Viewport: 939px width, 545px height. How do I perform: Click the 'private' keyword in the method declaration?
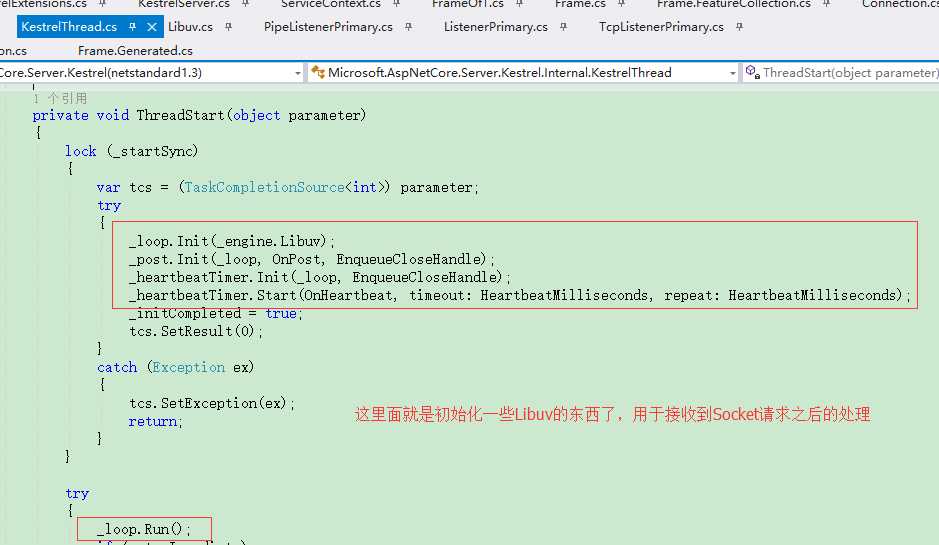60,115
